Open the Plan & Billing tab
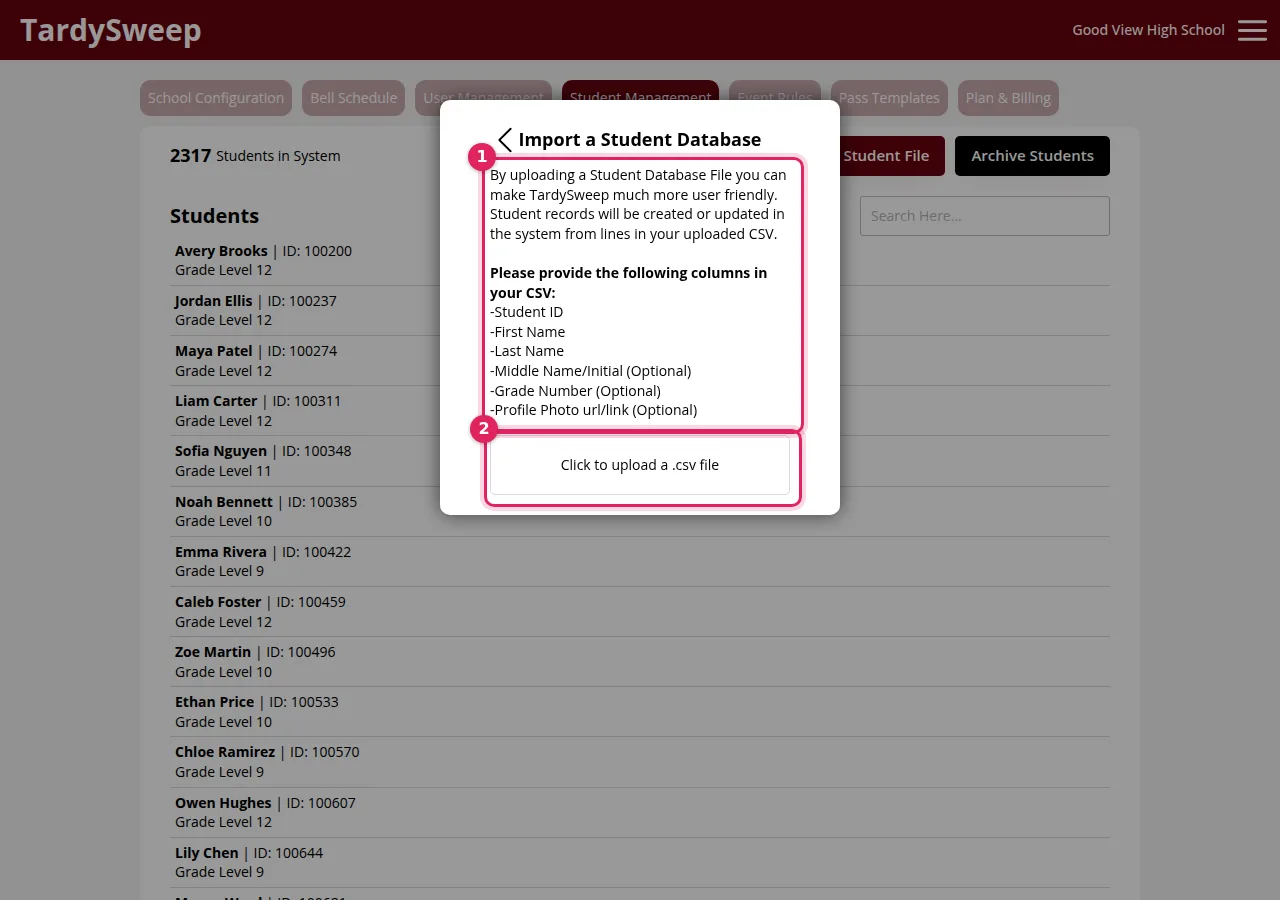 (x=1008, y=98)
